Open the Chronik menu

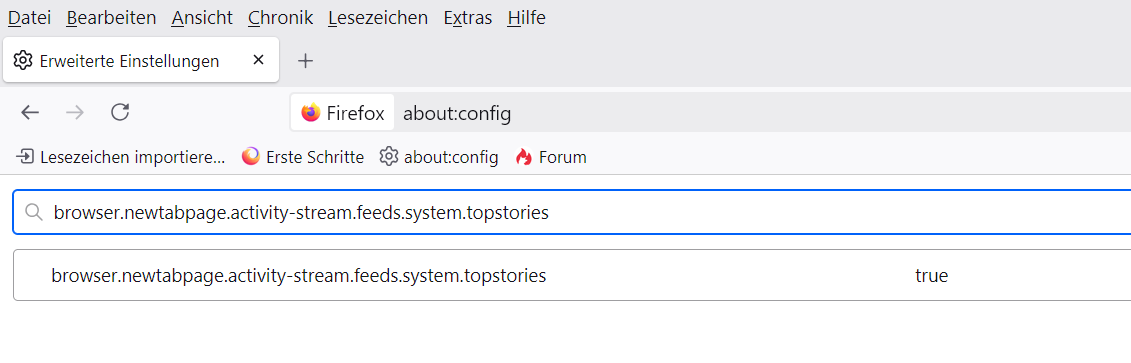click(280, 18)
